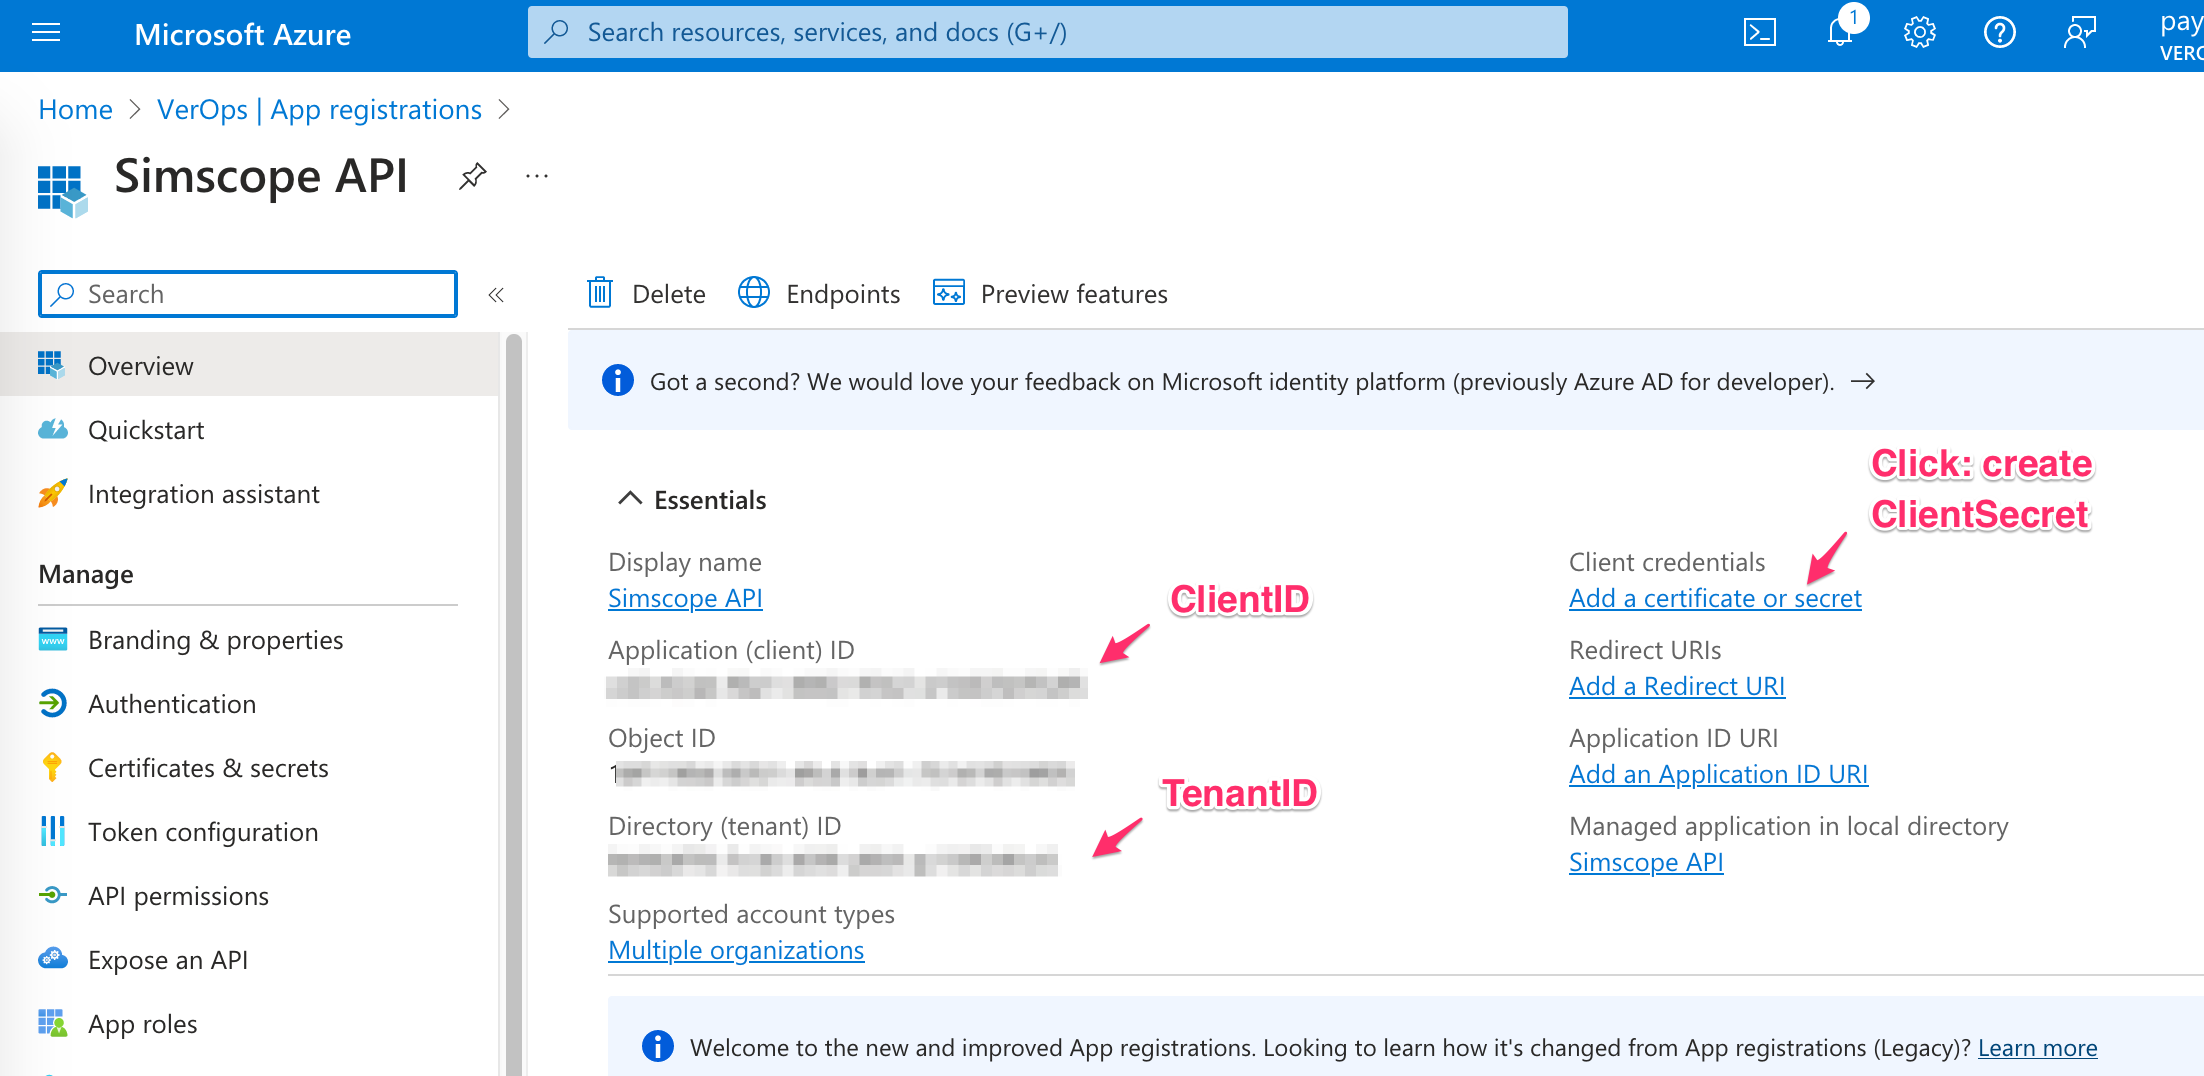Open the help question mark icon
The image size is (2204, 1076).
click(x=1999, y=33)
